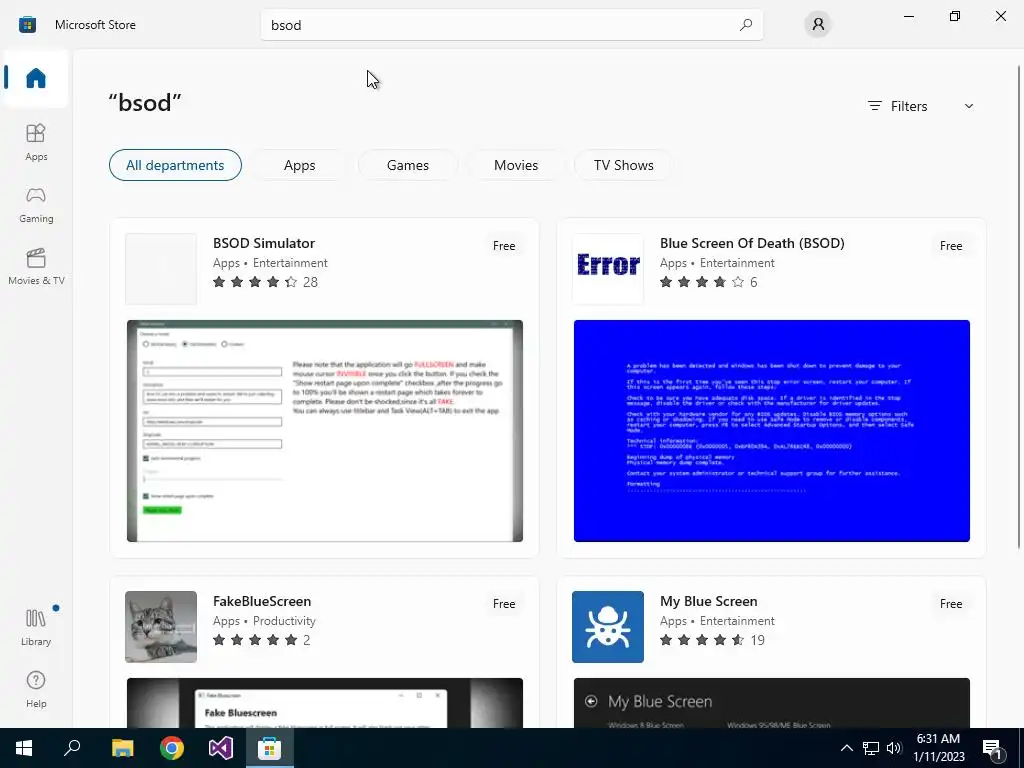The height and width of the screenshot is (768, 1024).
Task: Open blue error screen screenshot preview
Action: click(772, 431)
